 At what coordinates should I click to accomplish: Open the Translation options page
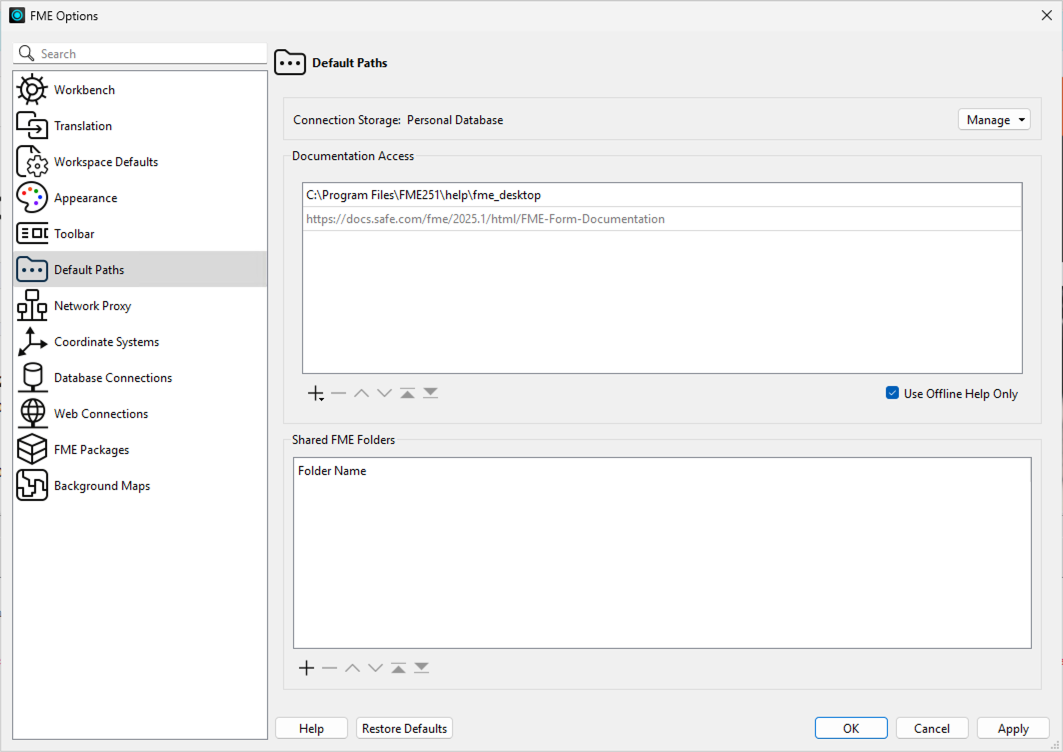pyautogui.click(x=140, y=125)
